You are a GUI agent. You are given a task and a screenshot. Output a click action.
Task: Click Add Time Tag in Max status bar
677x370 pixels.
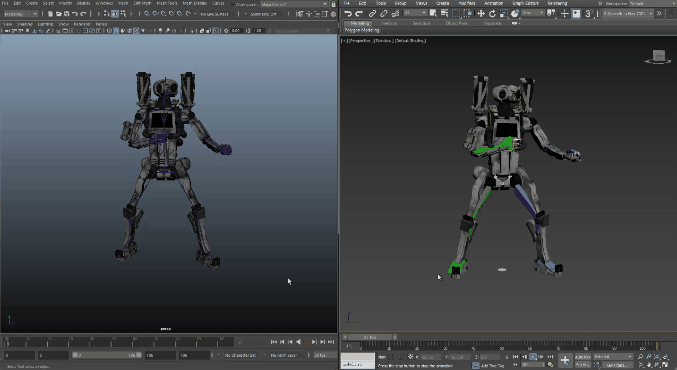[x=492, y=366]
